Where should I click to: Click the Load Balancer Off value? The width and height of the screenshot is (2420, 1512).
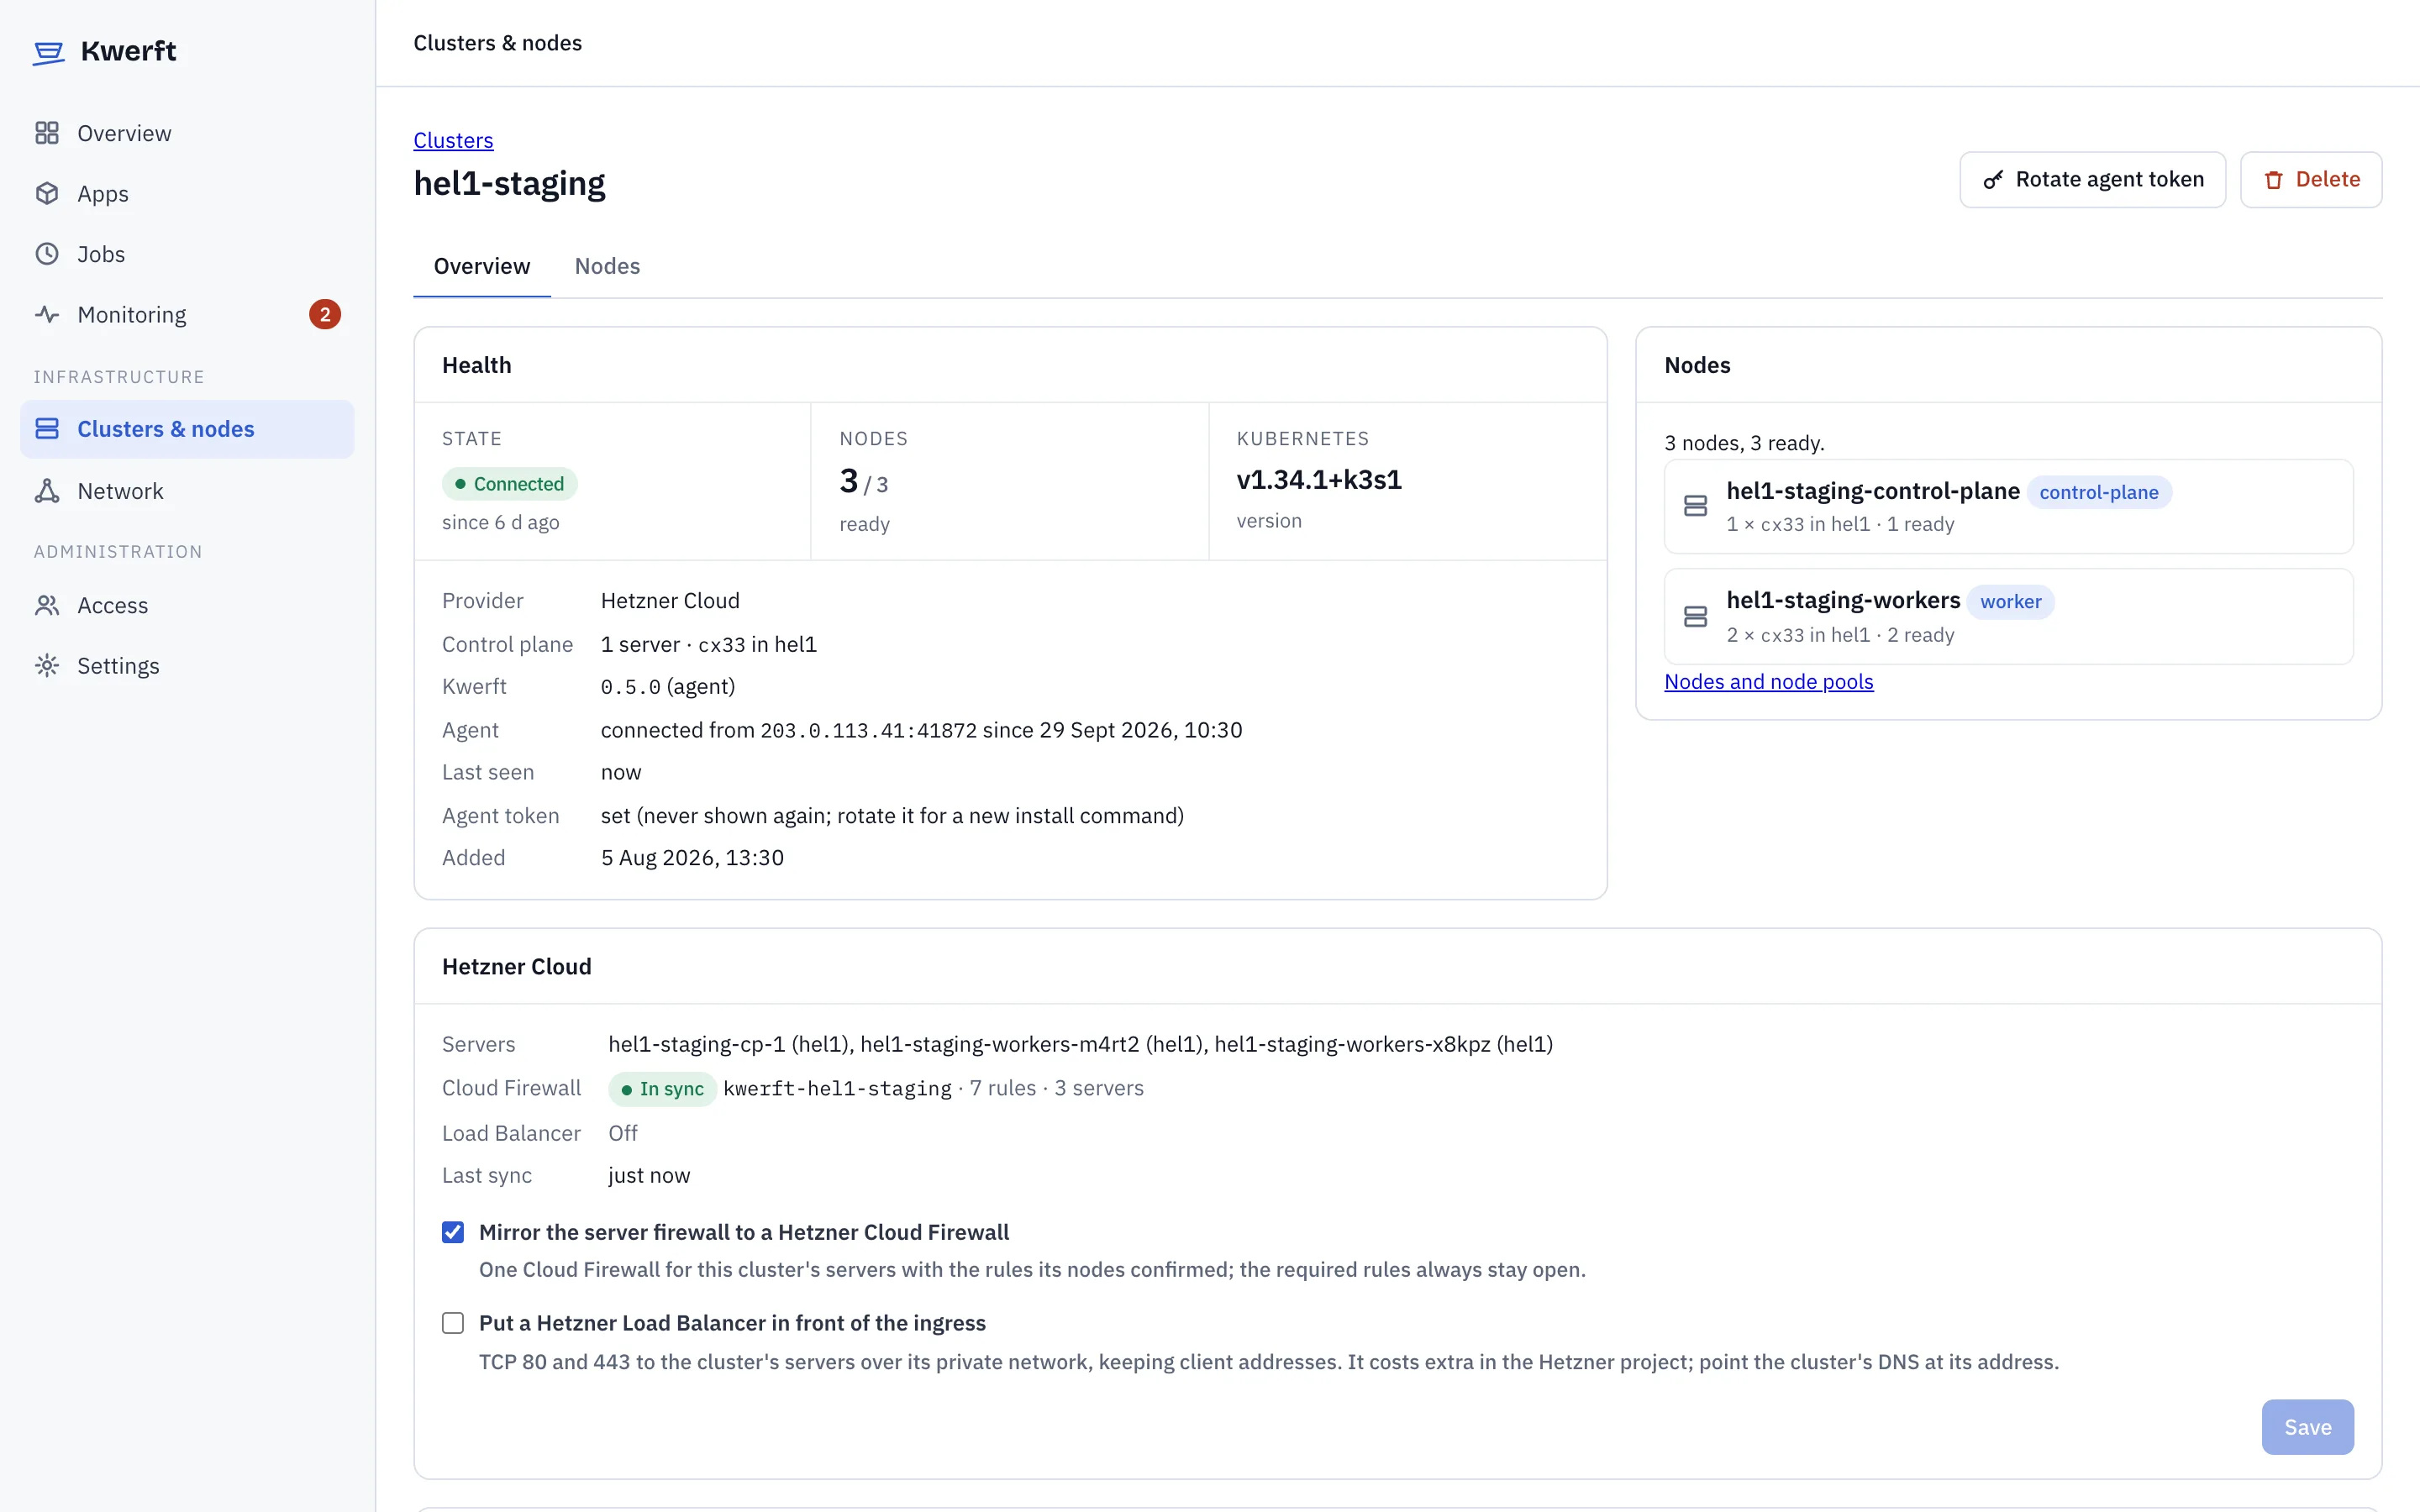[x=622, y=1133]
